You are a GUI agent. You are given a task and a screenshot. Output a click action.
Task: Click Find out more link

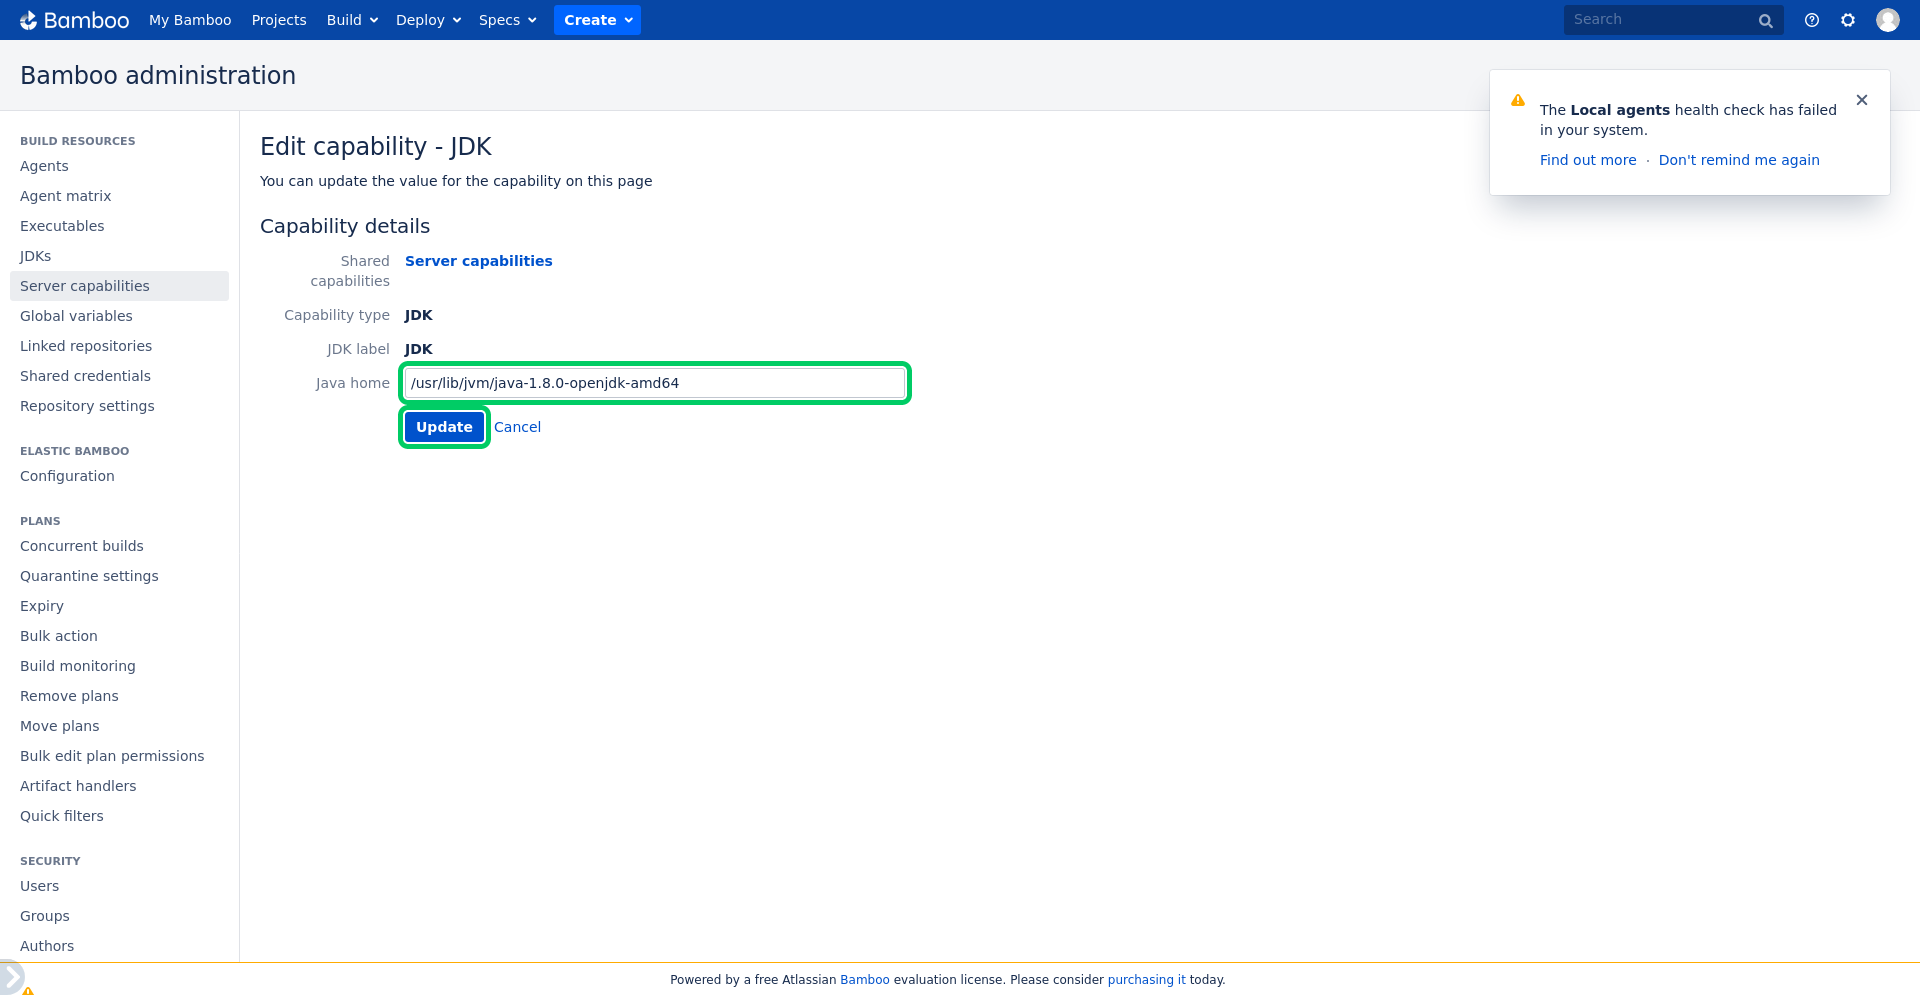[x=1588, y=160]
